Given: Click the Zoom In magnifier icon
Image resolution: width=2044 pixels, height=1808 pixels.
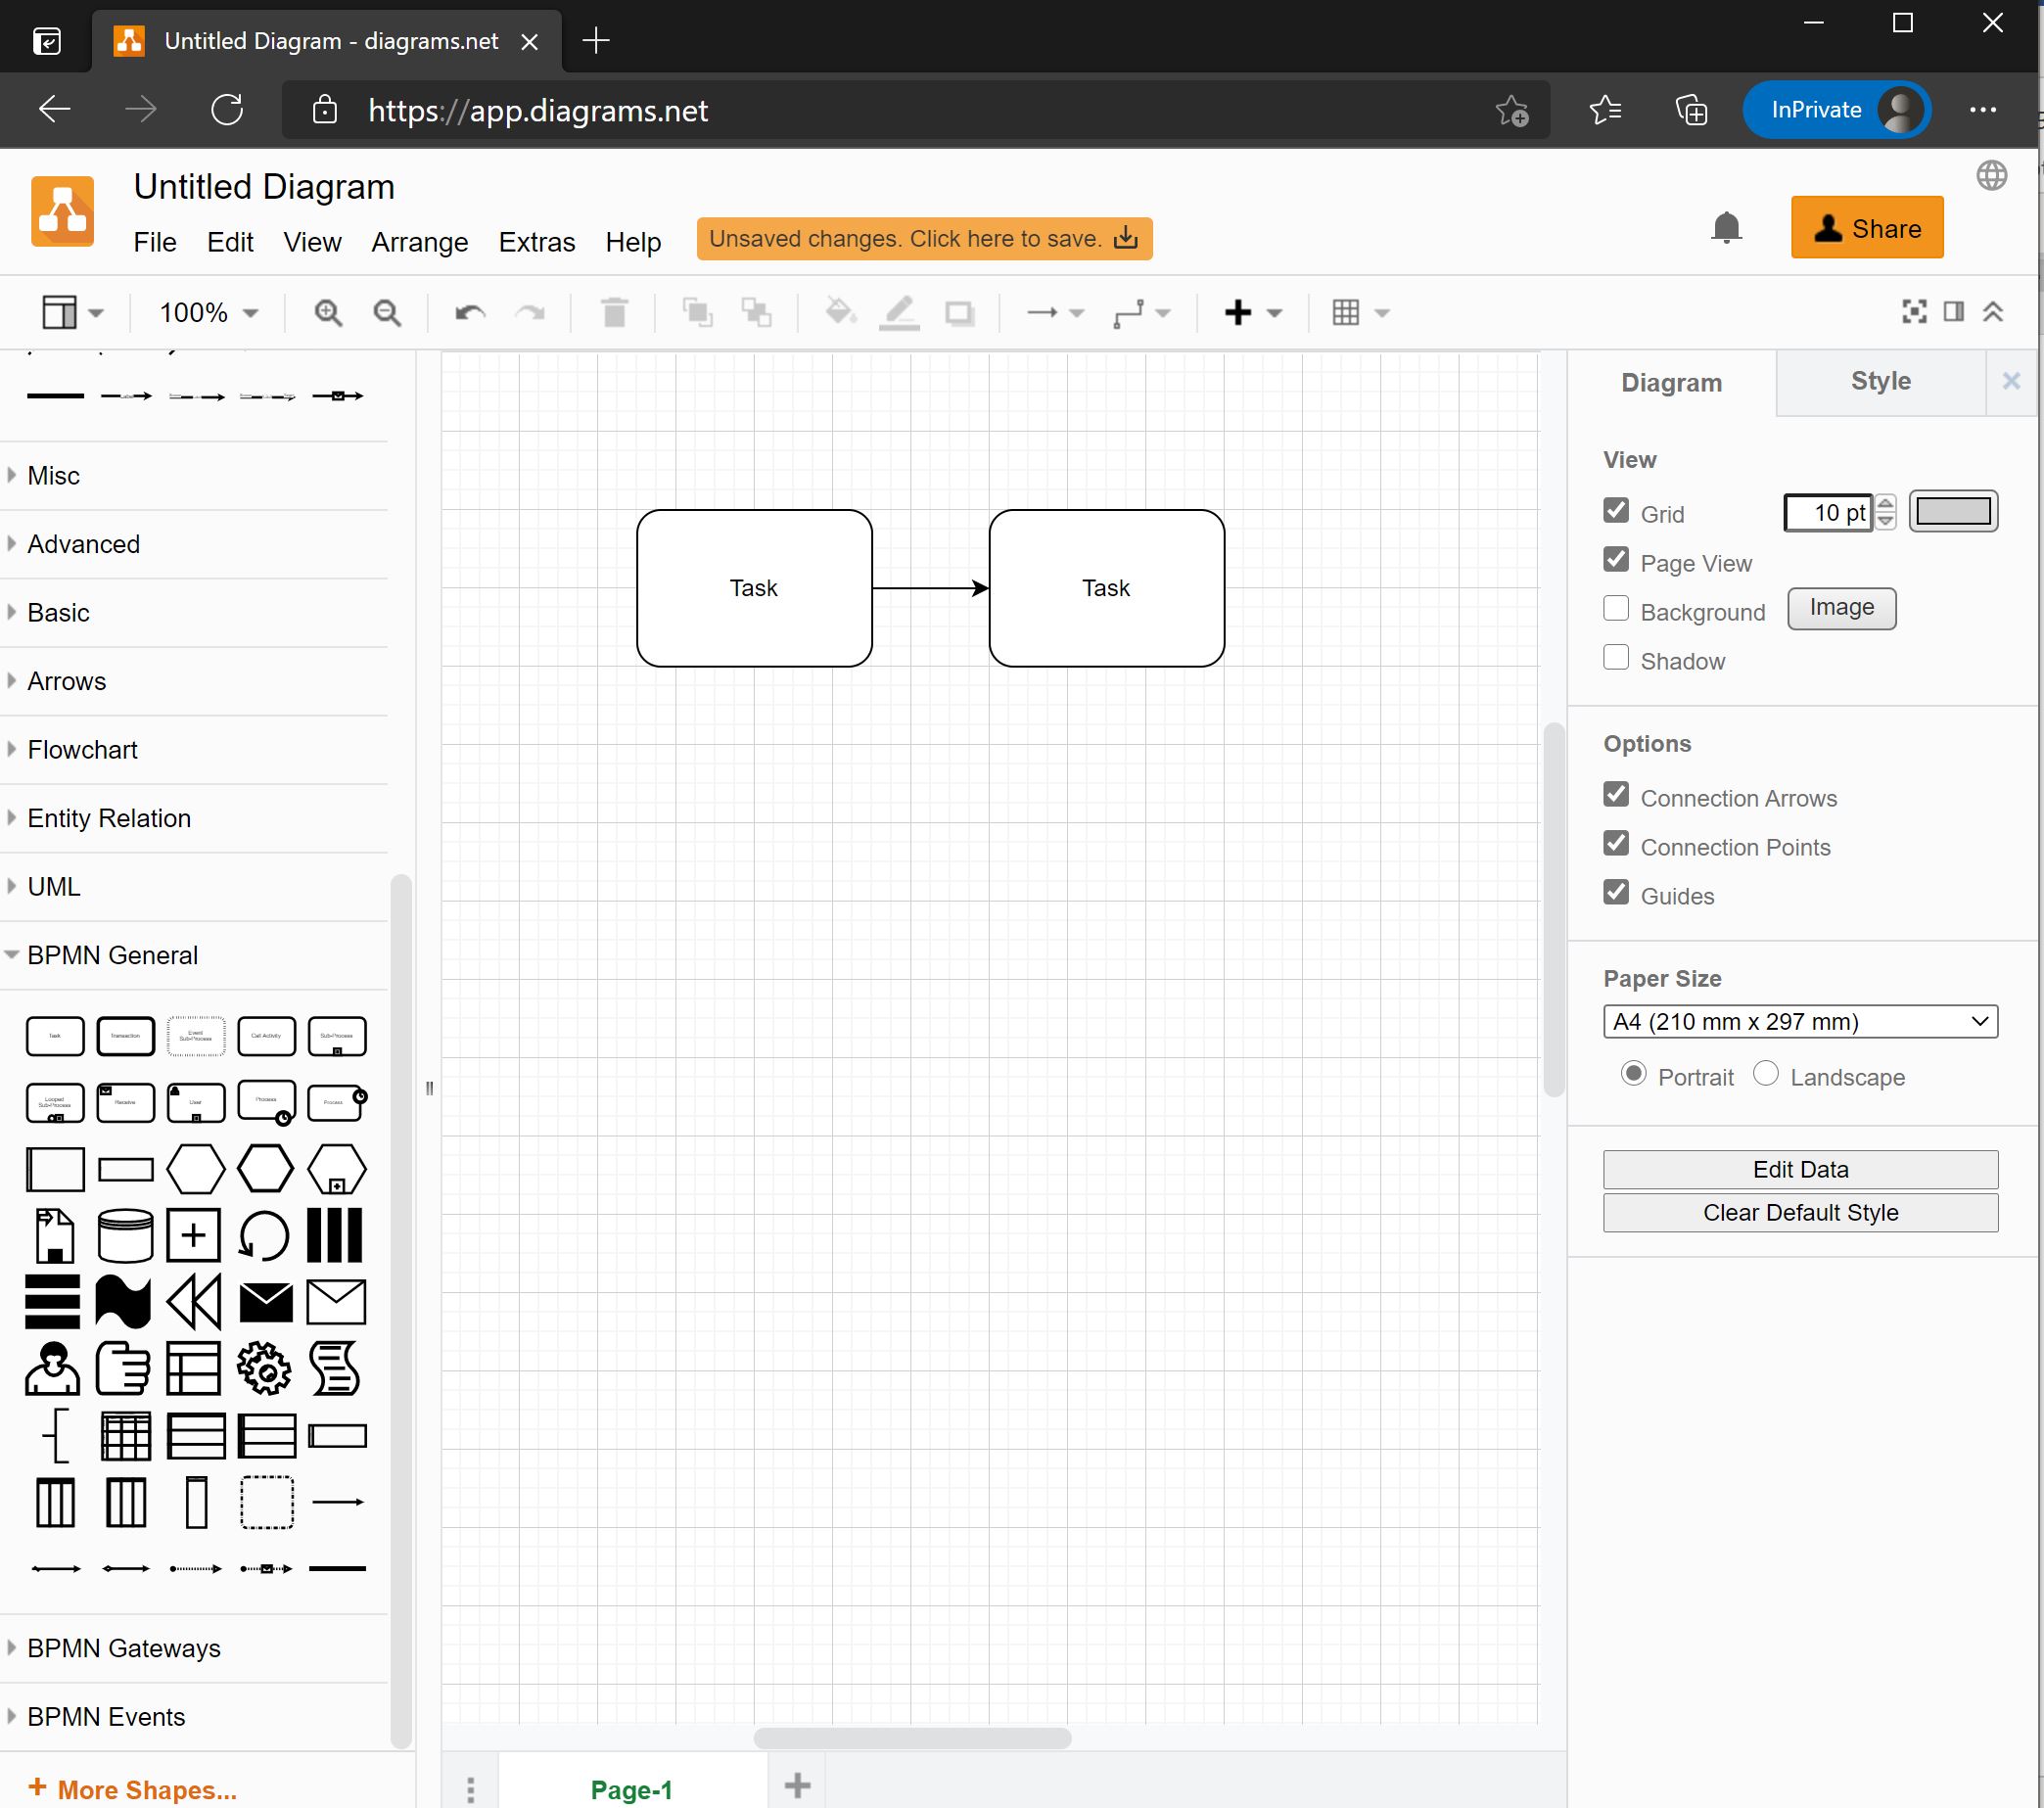Looking at the screenshot, I should [x=328, y=313].
